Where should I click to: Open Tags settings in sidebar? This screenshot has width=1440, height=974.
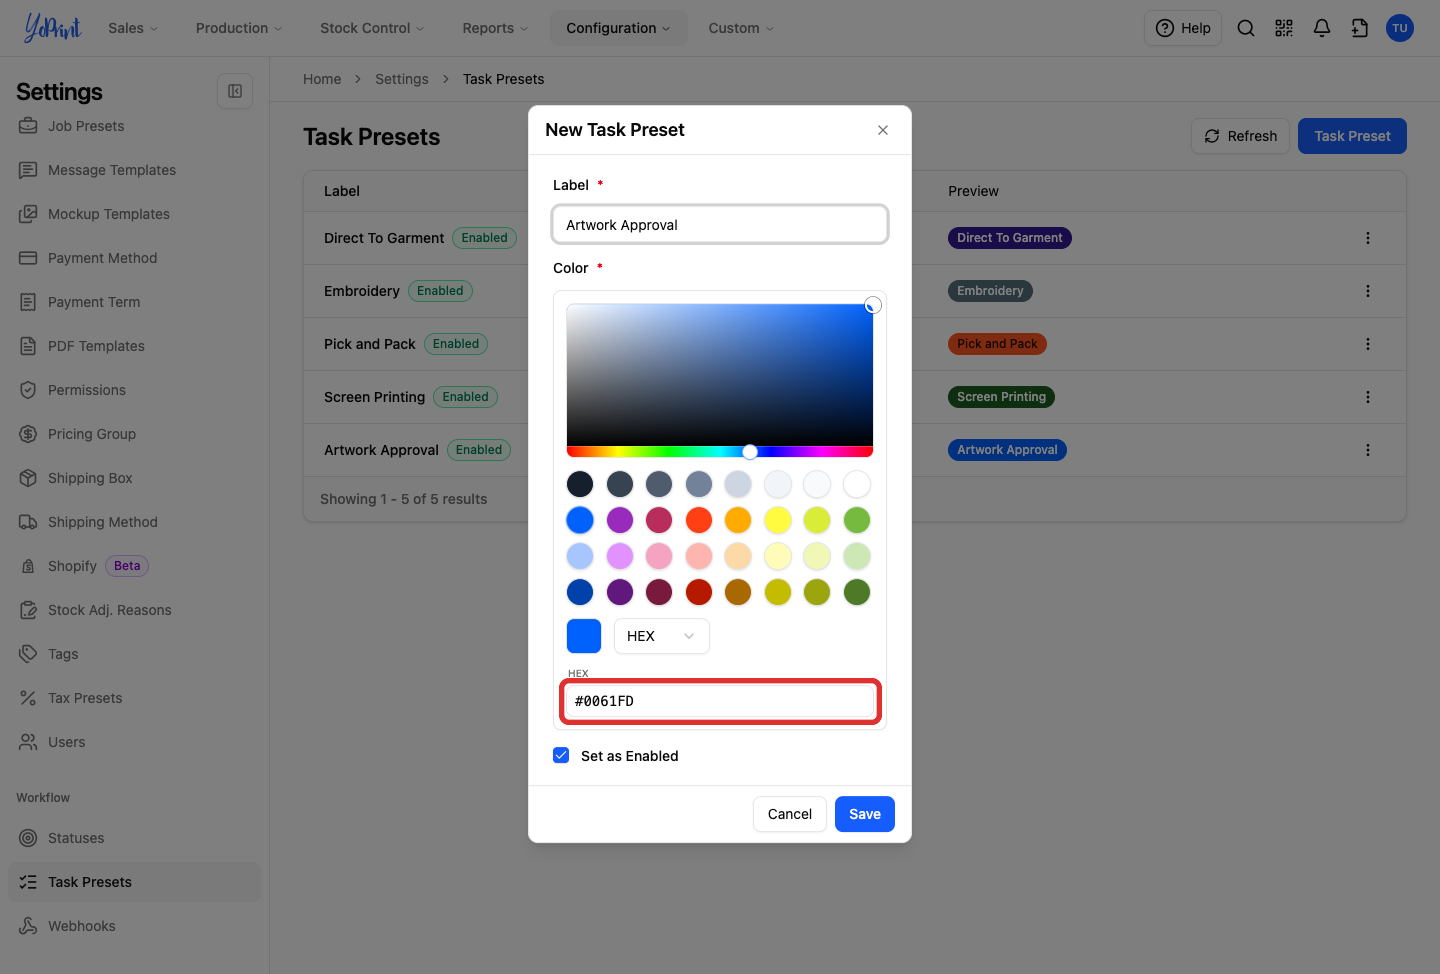click(x=134, y=654)
